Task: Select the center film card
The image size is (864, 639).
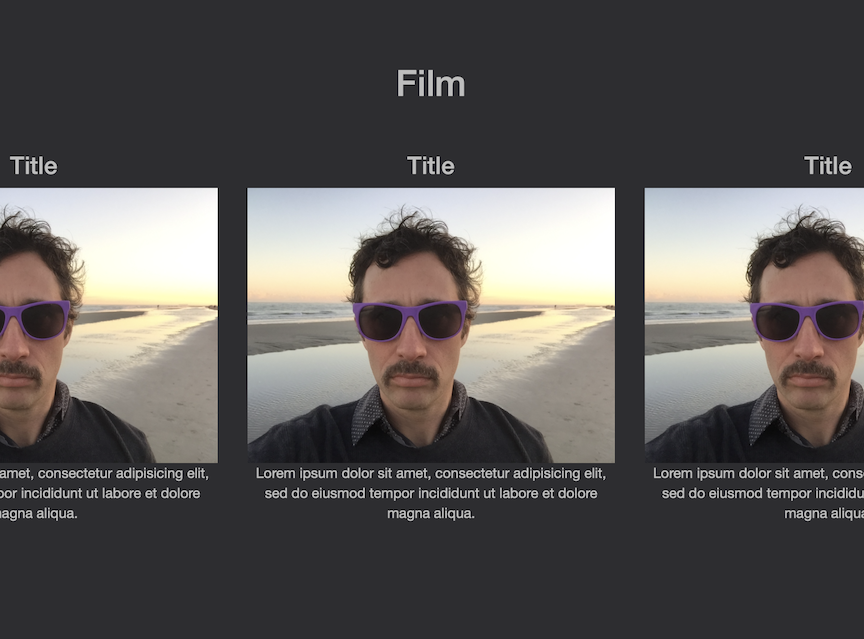Action: (430, 340)
